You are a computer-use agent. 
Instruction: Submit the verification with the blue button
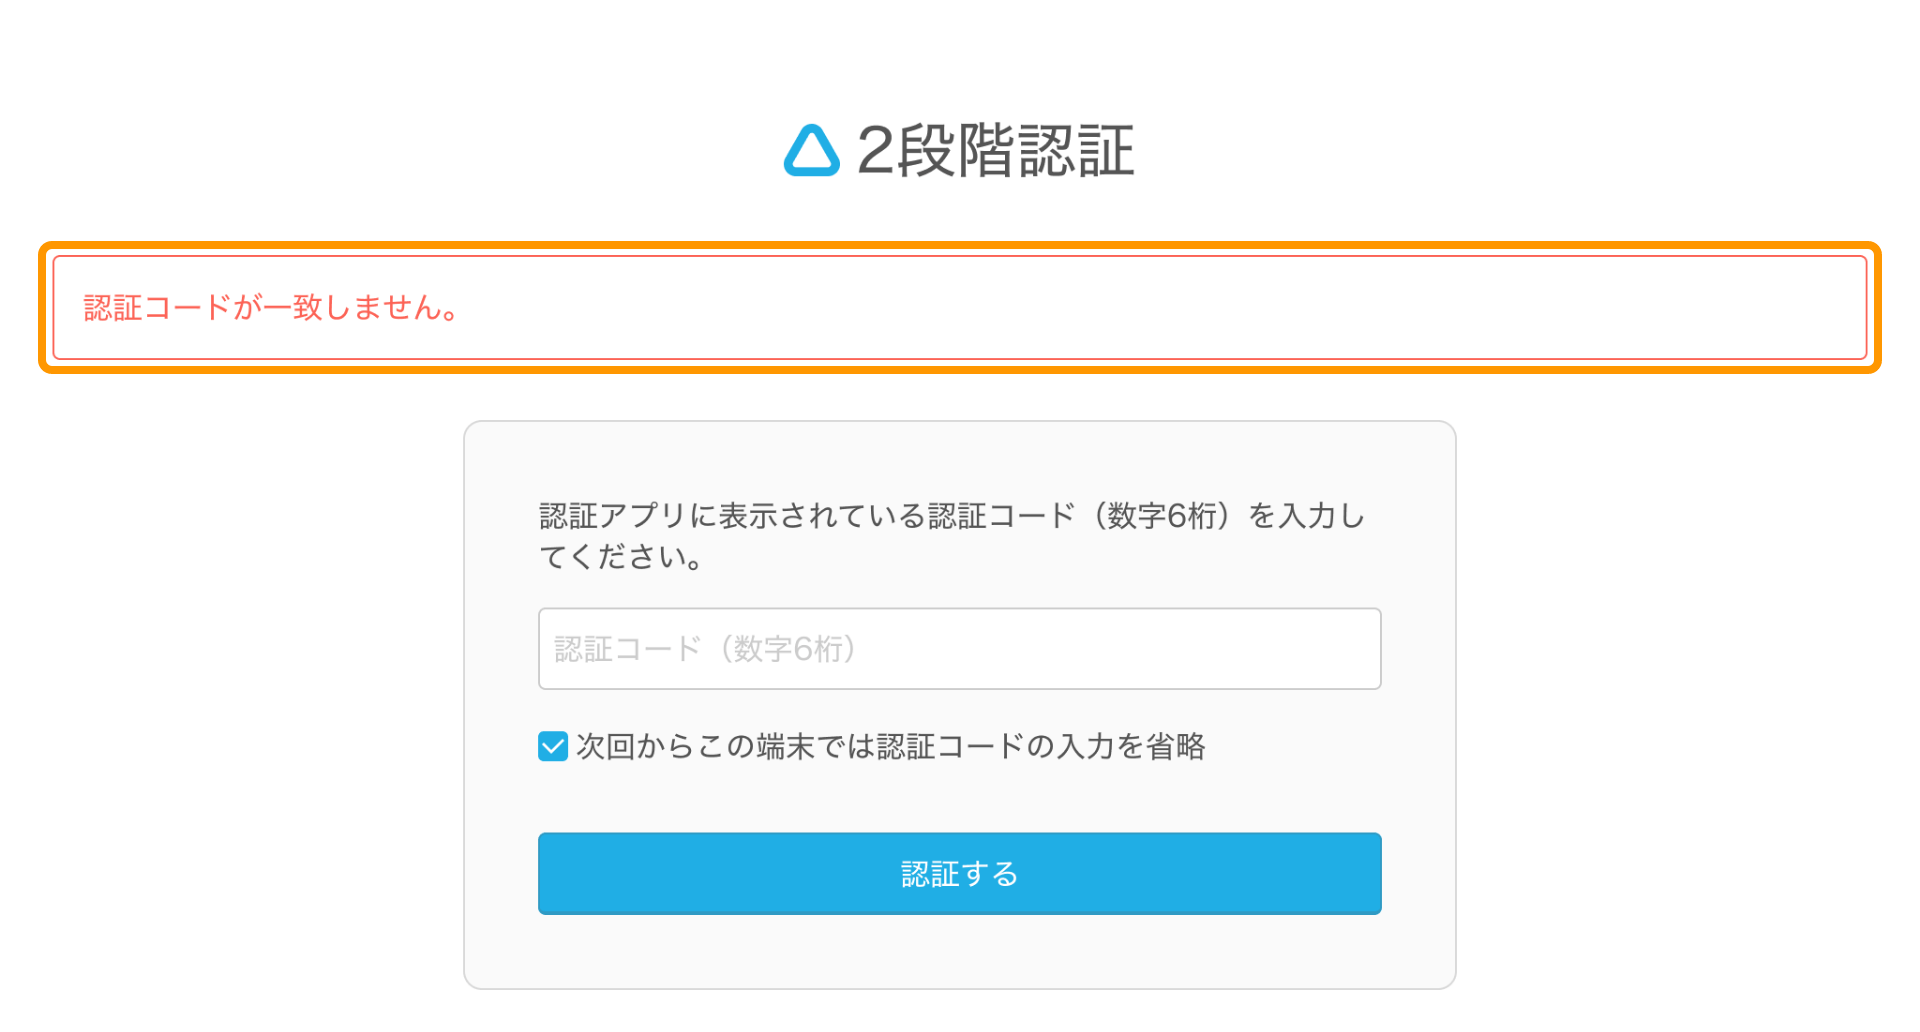pos(959,873)
